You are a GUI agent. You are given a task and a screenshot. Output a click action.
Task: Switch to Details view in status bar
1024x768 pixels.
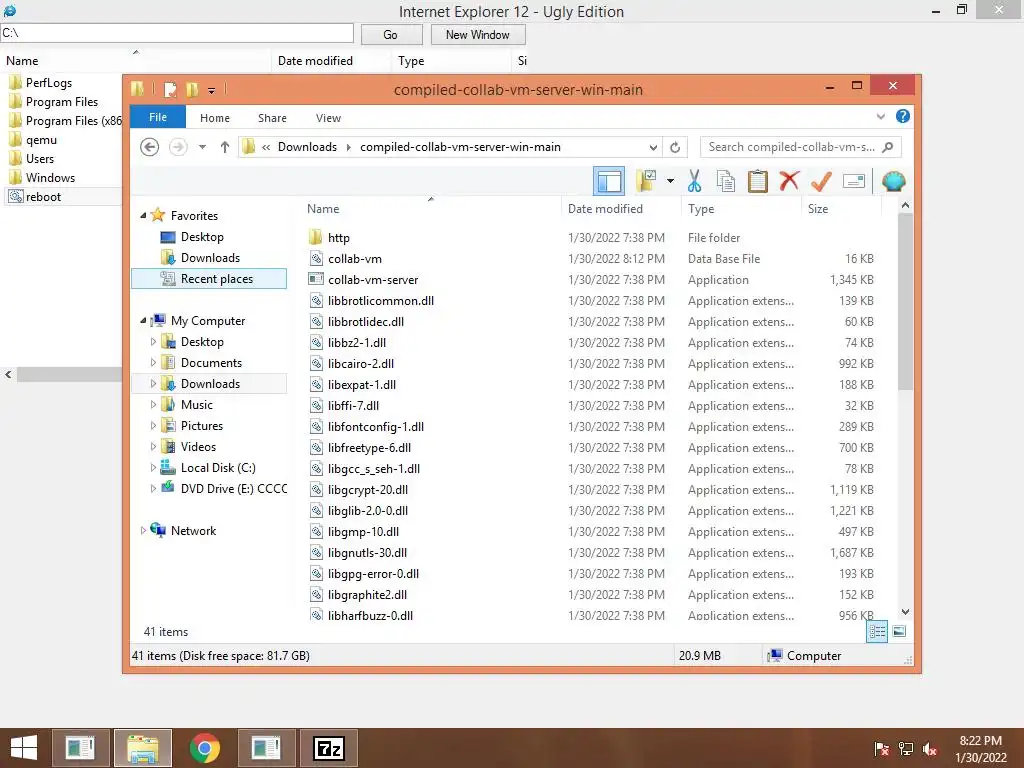tap(877, 632)
